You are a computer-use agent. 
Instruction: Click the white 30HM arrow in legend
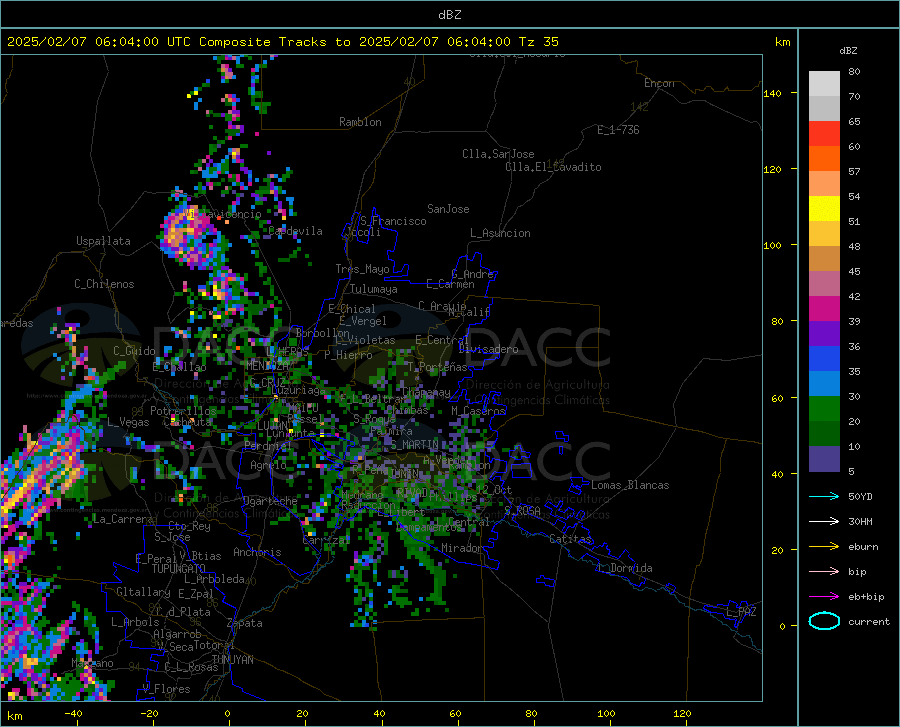(x=824, y=521)
